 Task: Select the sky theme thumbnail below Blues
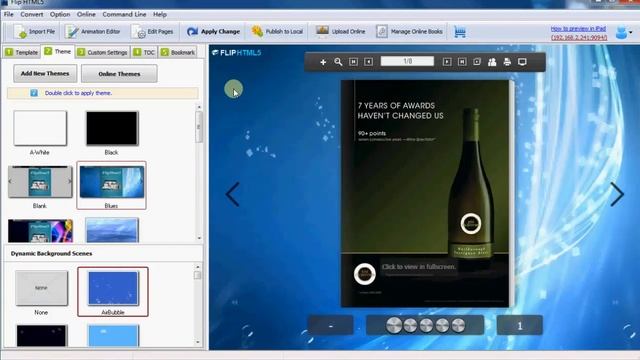[112, 230]
